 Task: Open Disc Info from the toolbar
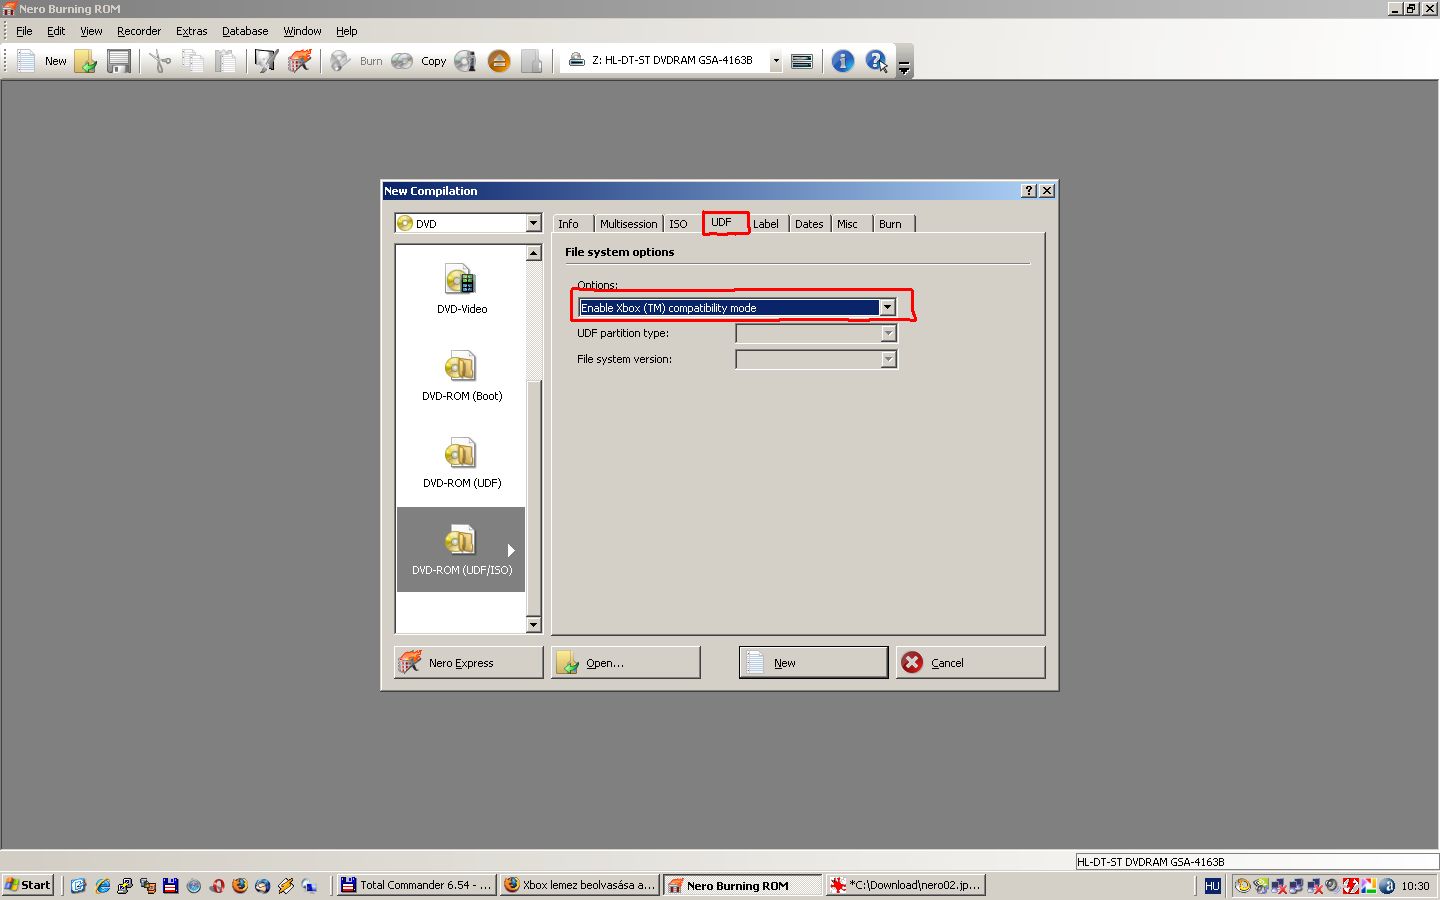pyautogui.click(x=465, y=62)
